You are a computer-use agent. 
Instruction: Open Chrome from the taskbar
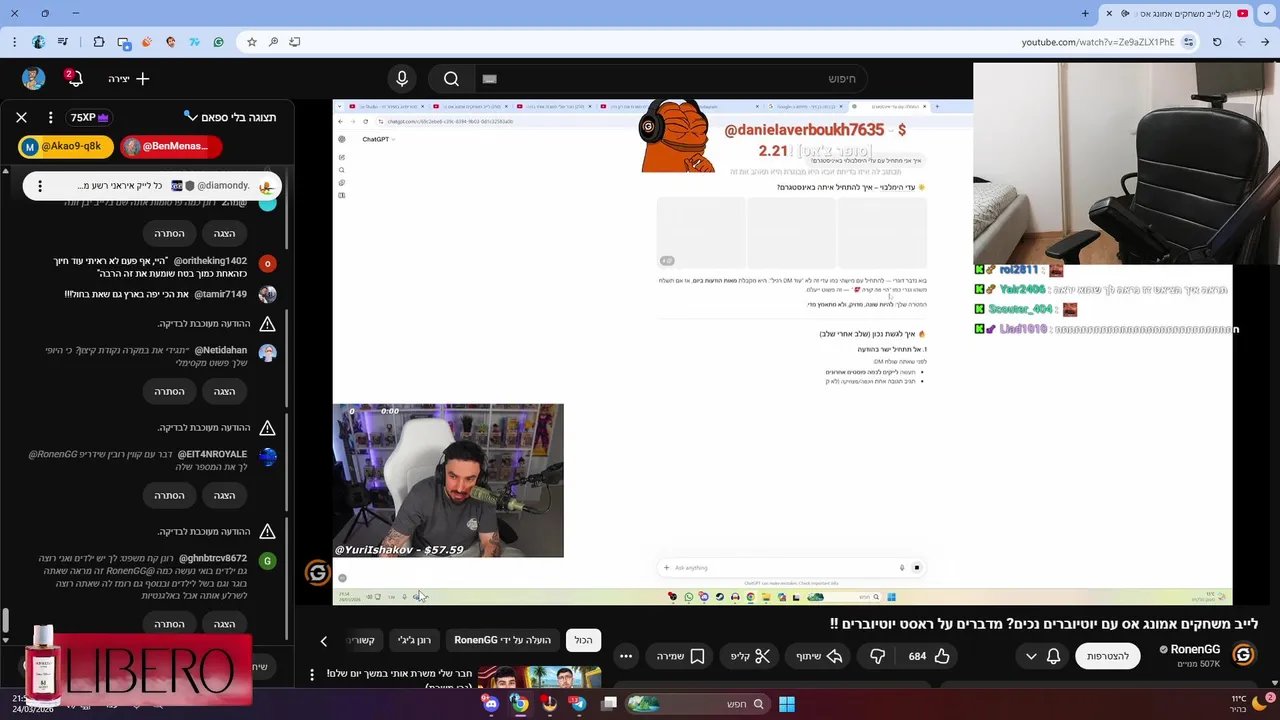point(519,704)
